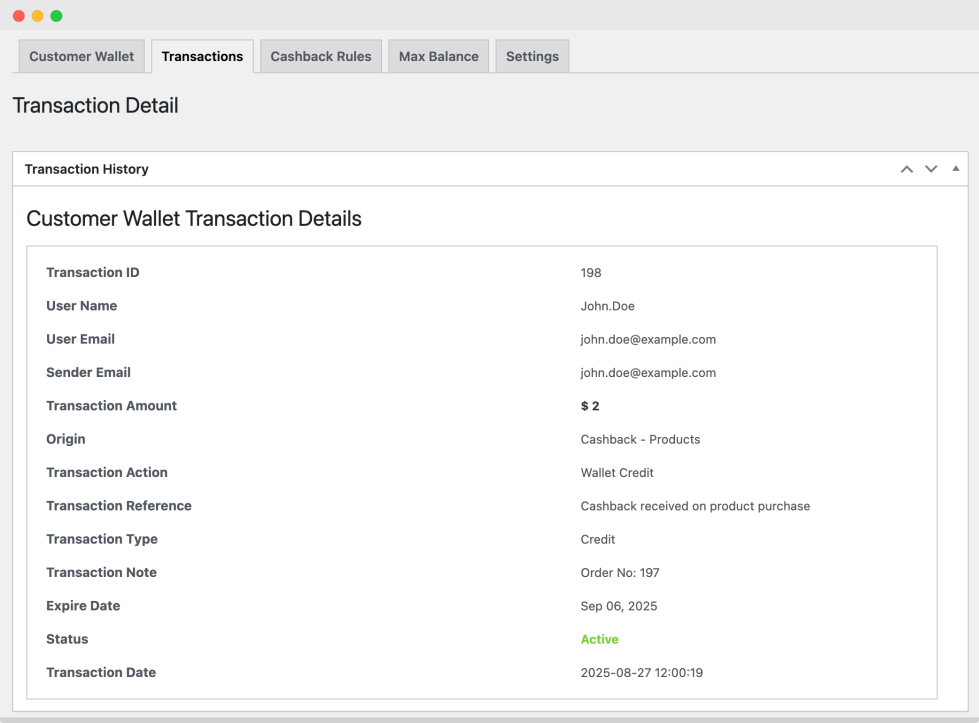The width and height of the screenshot is (979, 723).
Task: Click the john.doe@example.com user email value
Action: [x=648, y=340]
